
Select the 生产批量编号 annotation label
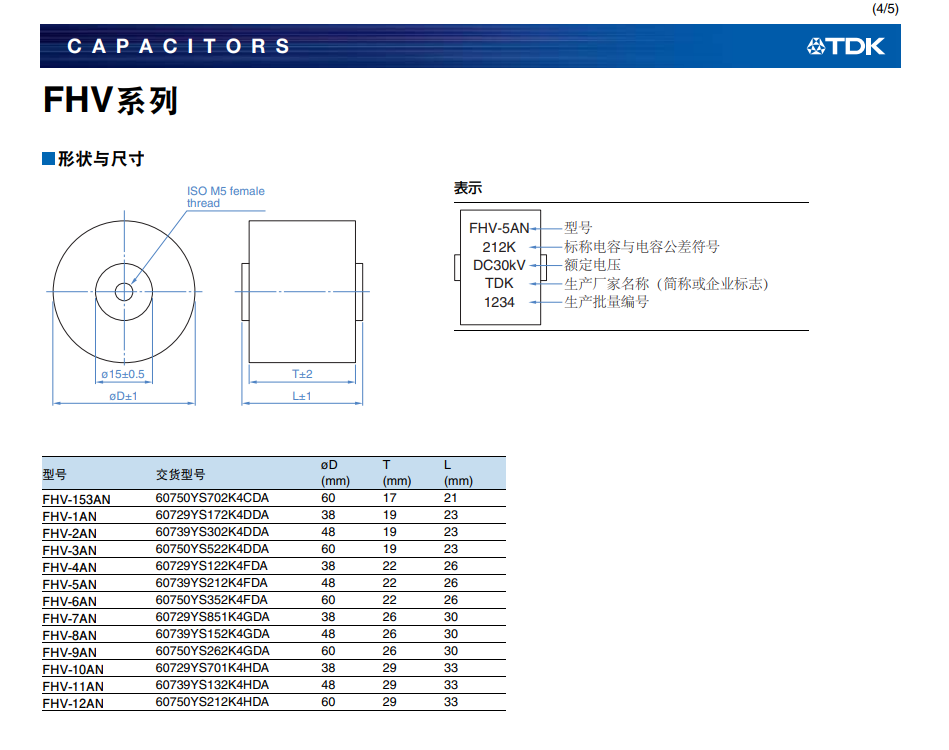[x=606, y=302]
